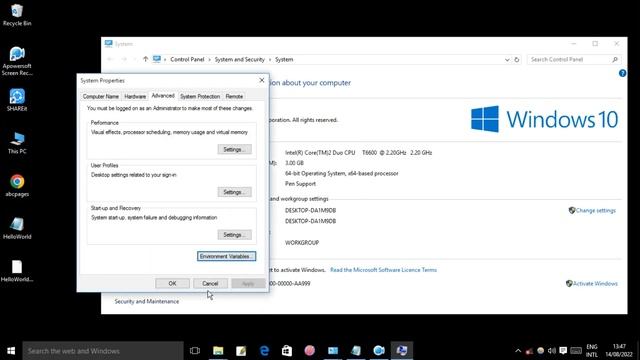Select the This PC desktop icon
The height and width of the screenshot is (360, 640).
pyautogui.click(x=17, y=143)
